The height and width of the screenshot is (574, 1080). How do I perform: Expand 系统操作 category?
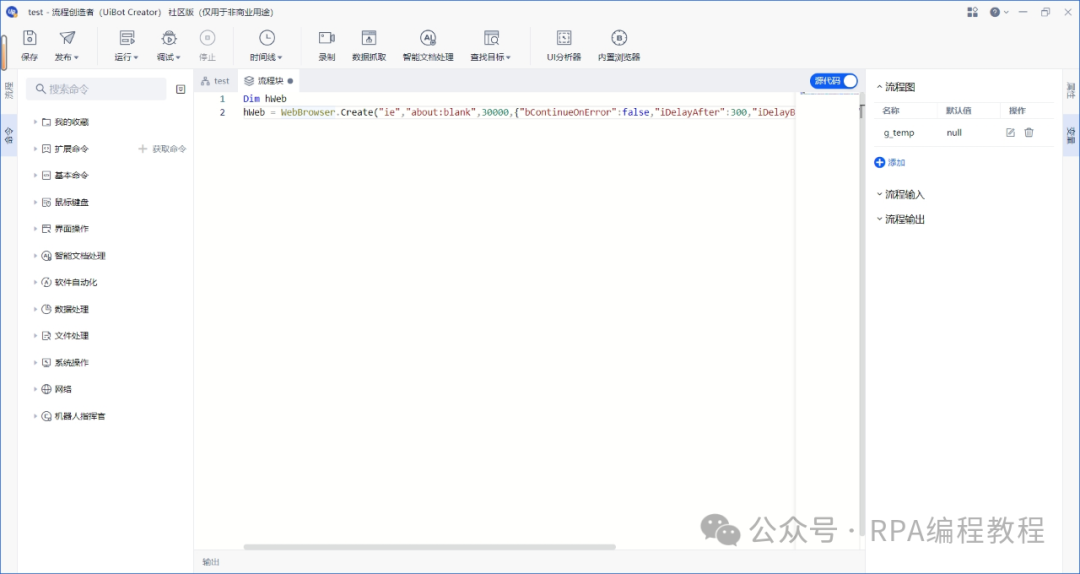point(35,362)
